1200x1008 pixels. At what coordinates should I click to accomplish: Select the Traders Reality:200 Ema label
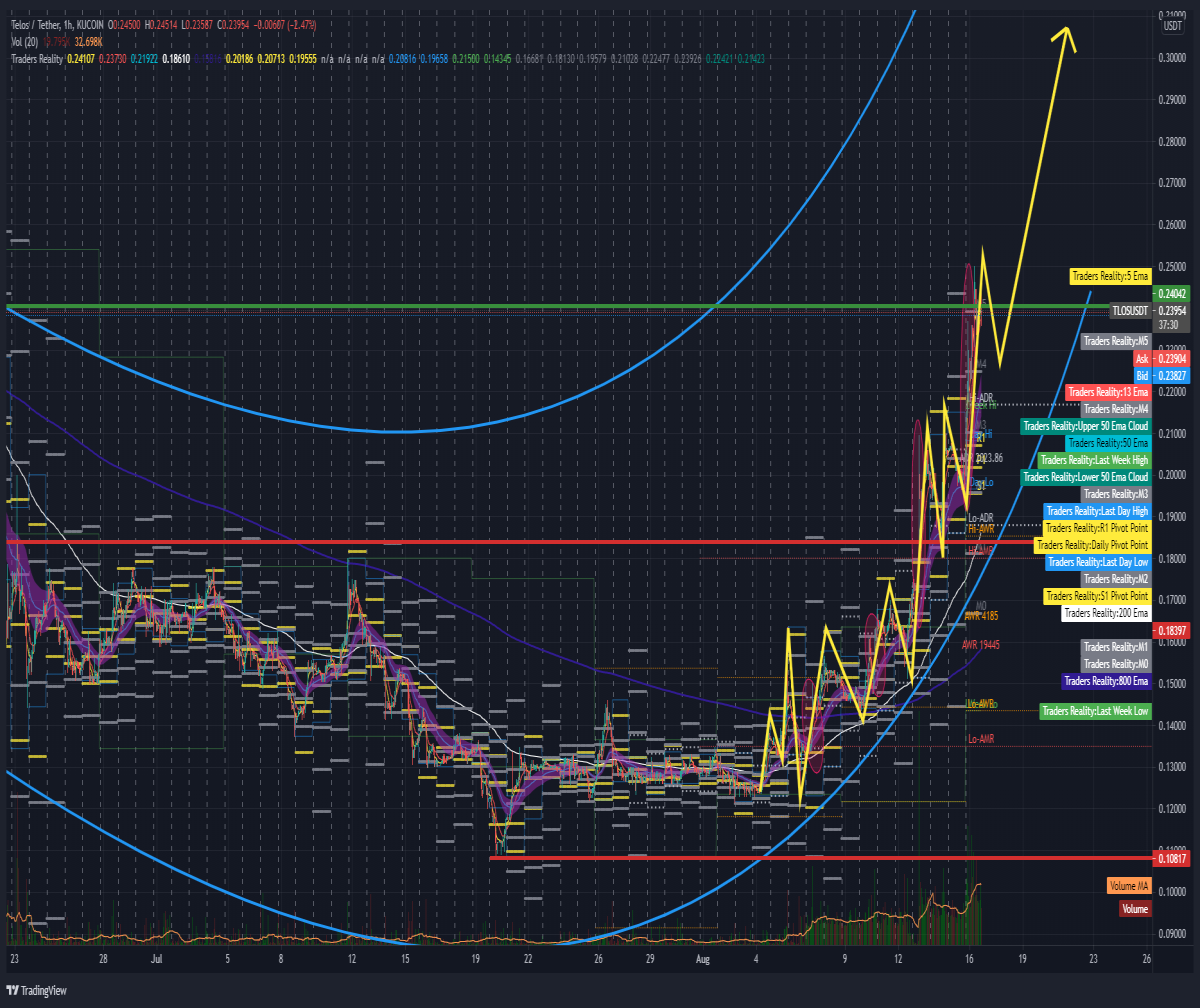point(1107,613)
